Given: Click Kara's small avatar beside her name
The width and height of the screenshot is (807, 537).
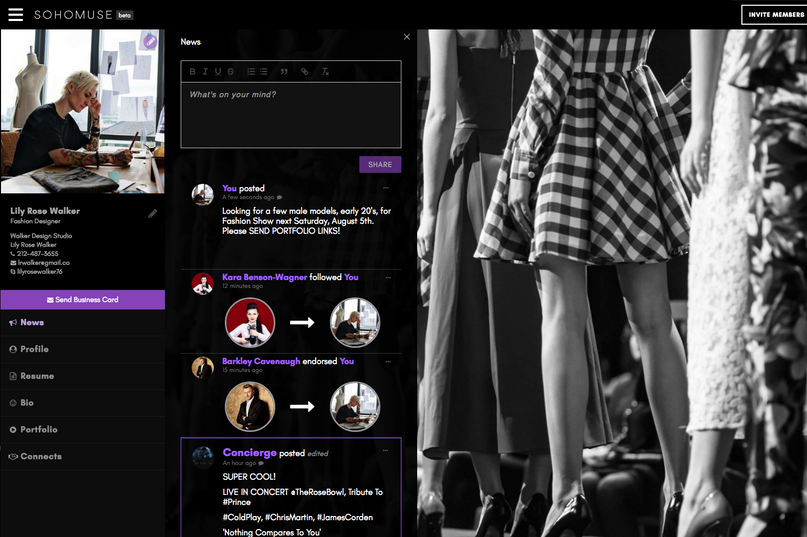Looking at the screenshot, I should (202, 284).
